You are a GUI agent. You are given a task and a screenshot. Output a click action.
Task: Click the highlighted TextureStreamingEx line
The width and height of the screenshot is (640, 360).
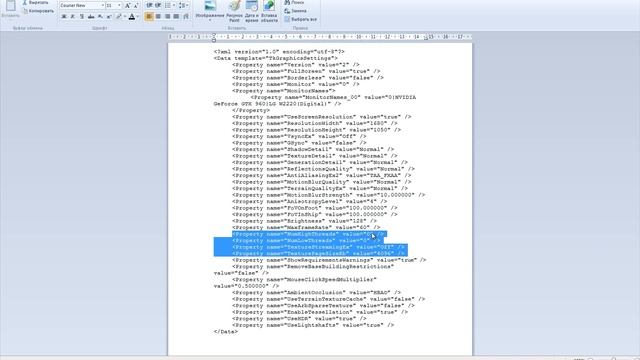pyautogui.click(x=318, y=247)
